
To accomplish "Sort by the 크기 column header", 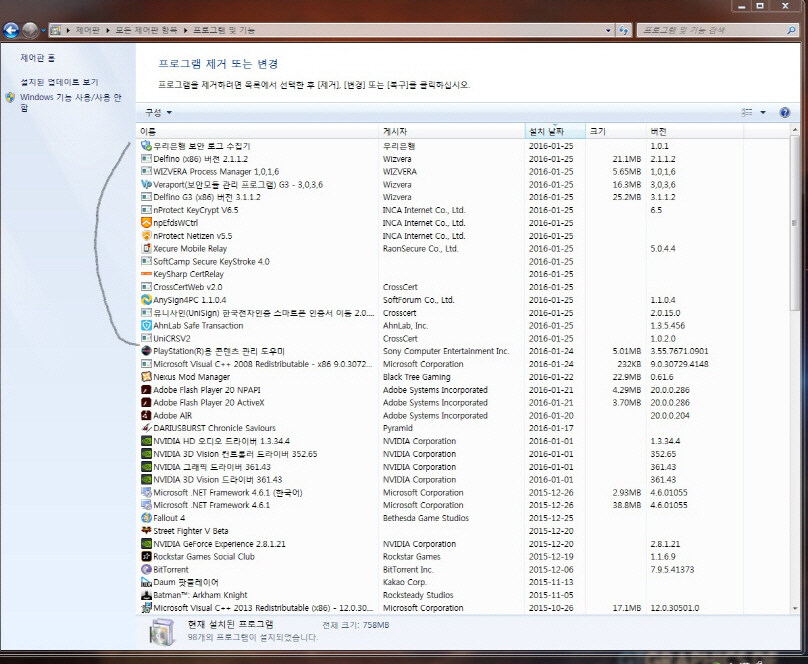I will point(615,131).
